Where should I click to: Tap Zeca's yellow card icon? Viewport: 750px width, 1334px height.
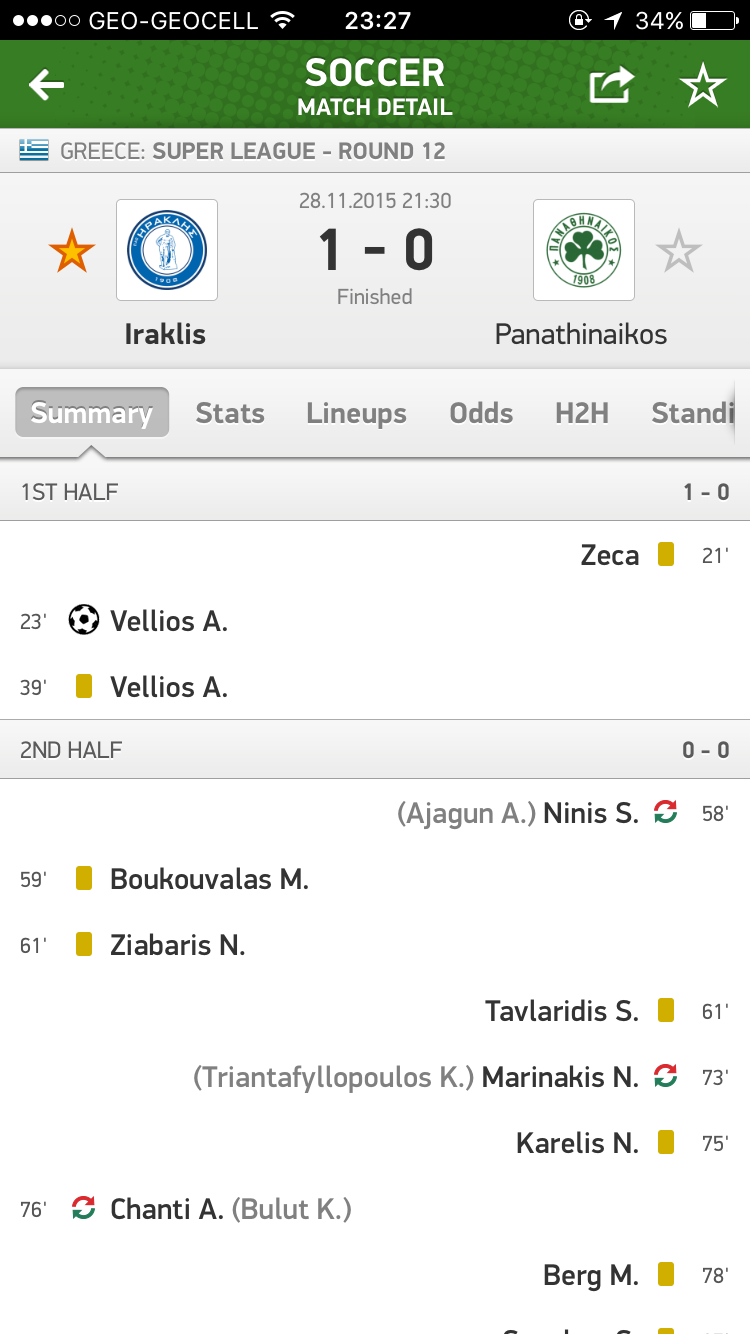coord(666,554)
